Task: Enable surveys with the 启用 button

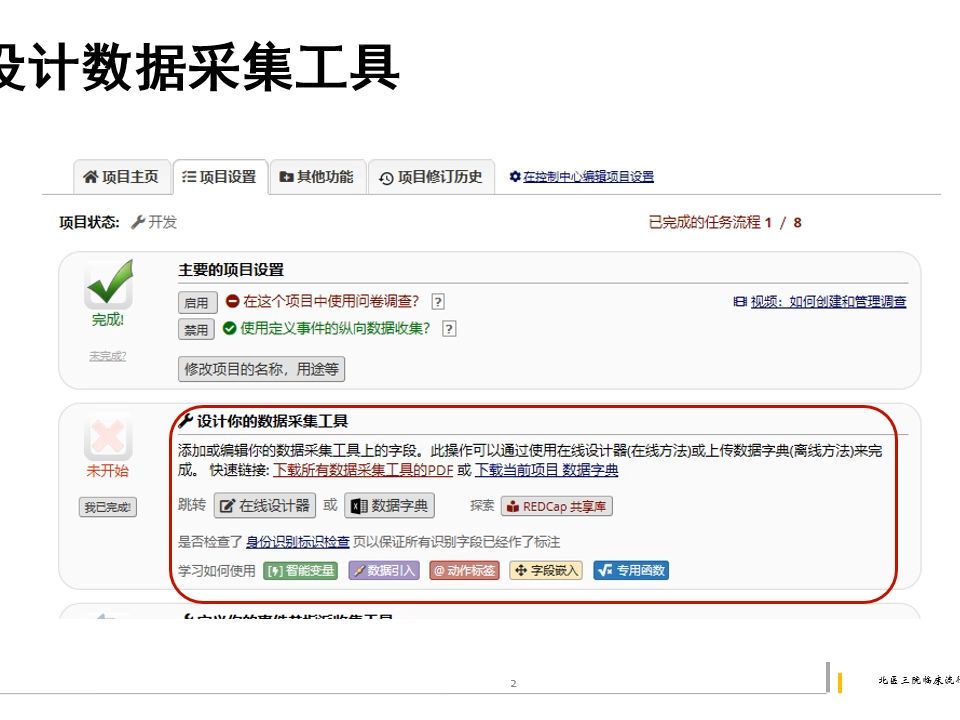Action: pyautogui.click(x=196, y=302)
